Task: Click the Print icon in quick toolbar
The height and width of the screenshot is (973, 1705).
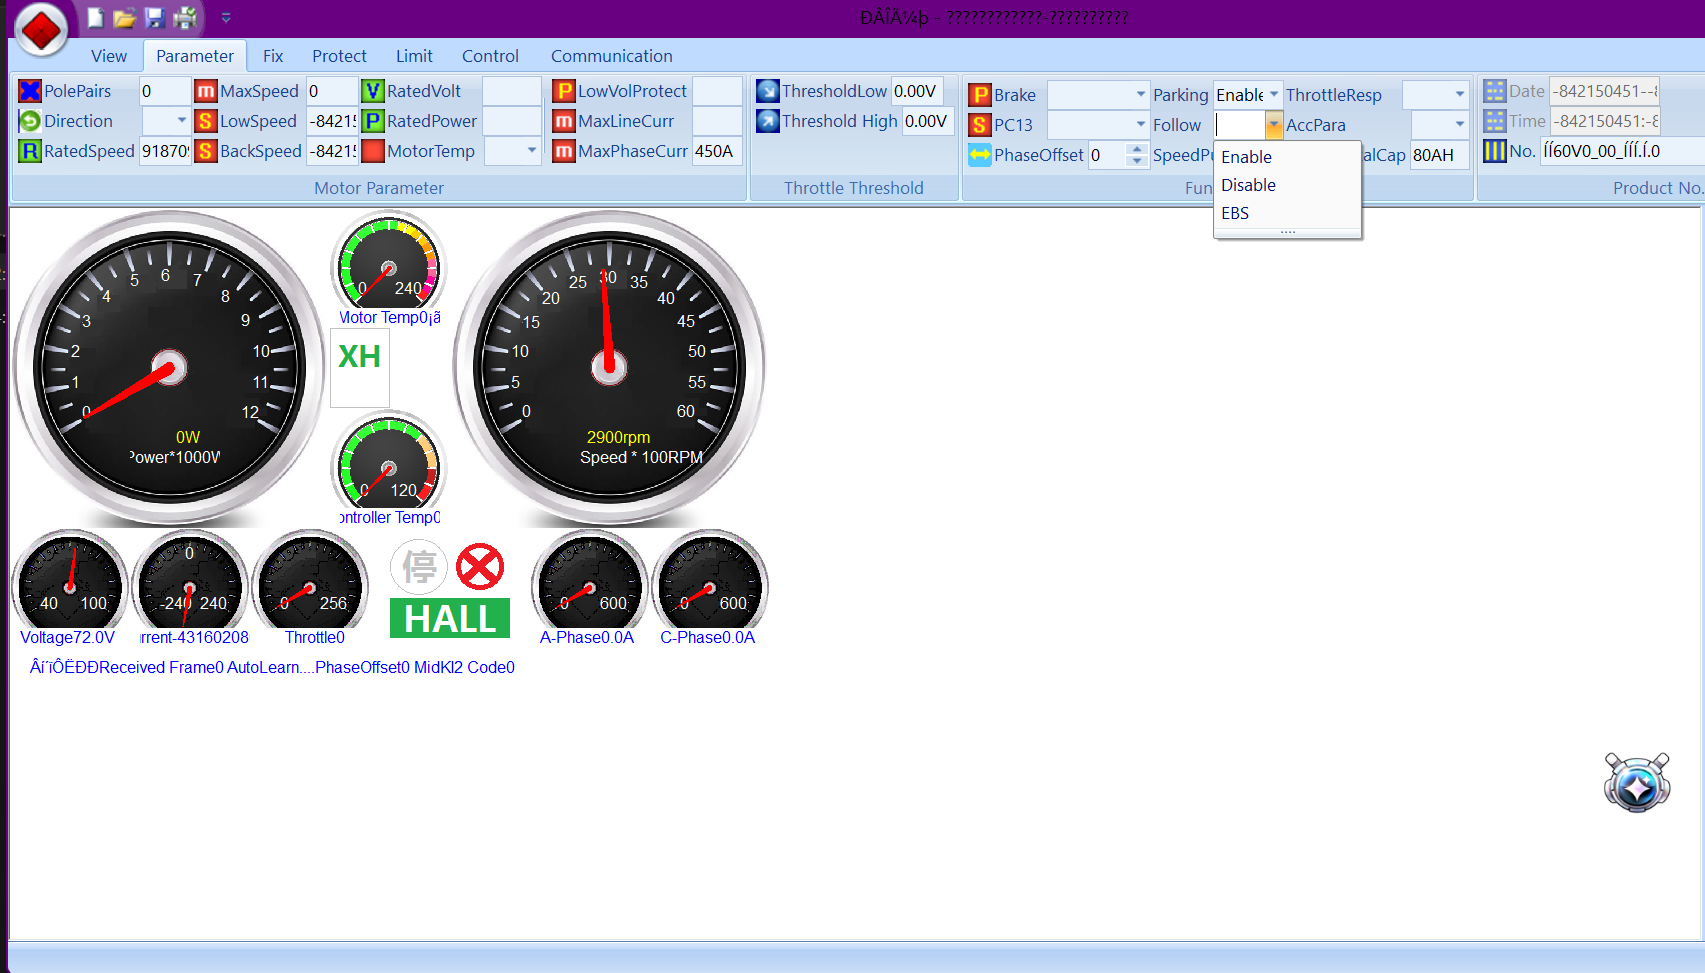Action: (x=185, y=17)
